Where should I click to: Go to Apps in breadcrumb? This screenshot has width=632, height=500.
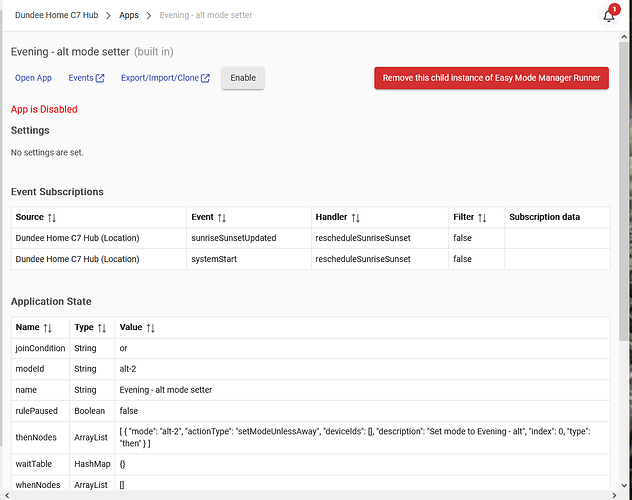click(x=129, y=15)
